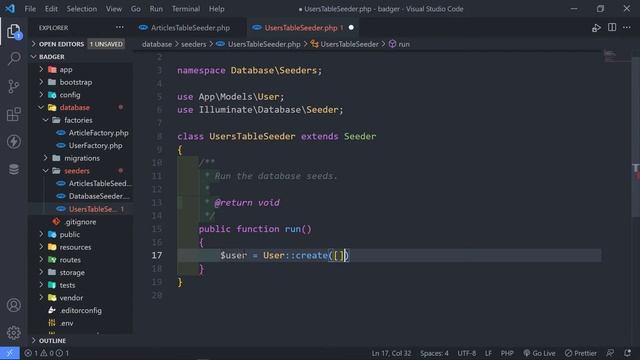Image resolution: width=640 pixels, height=360 pixels.
Task: Click Prettier status bar entry
Action: [581, 353]
